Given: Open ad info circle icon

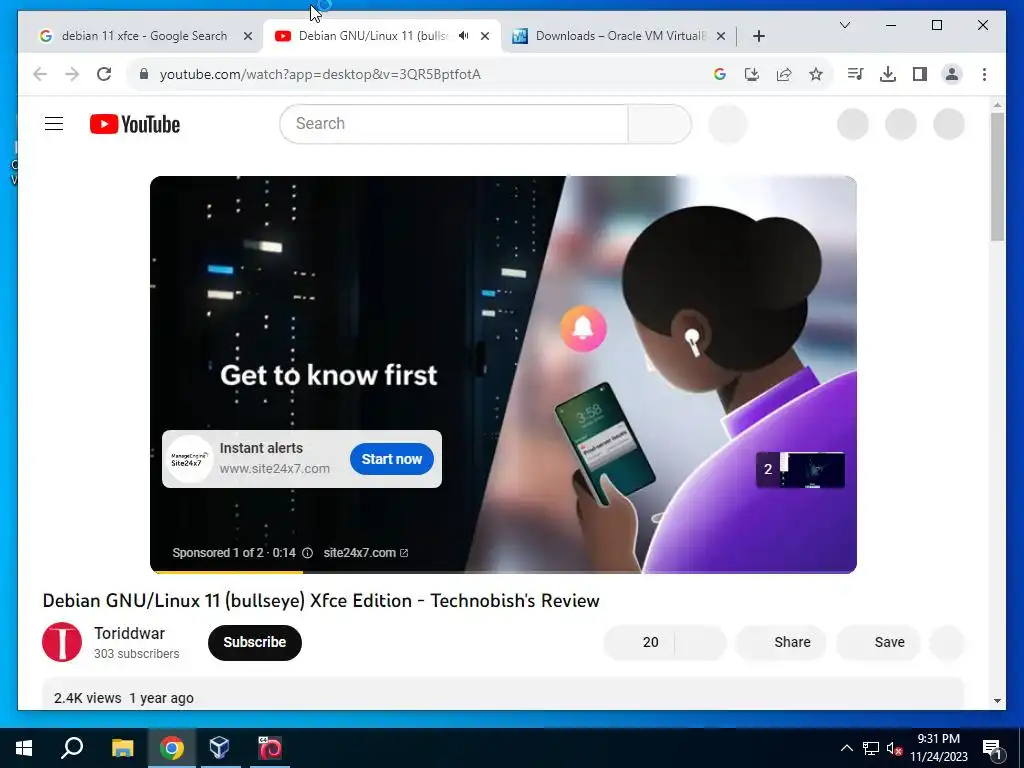Looking at the screenshot, I should point(308,553).
